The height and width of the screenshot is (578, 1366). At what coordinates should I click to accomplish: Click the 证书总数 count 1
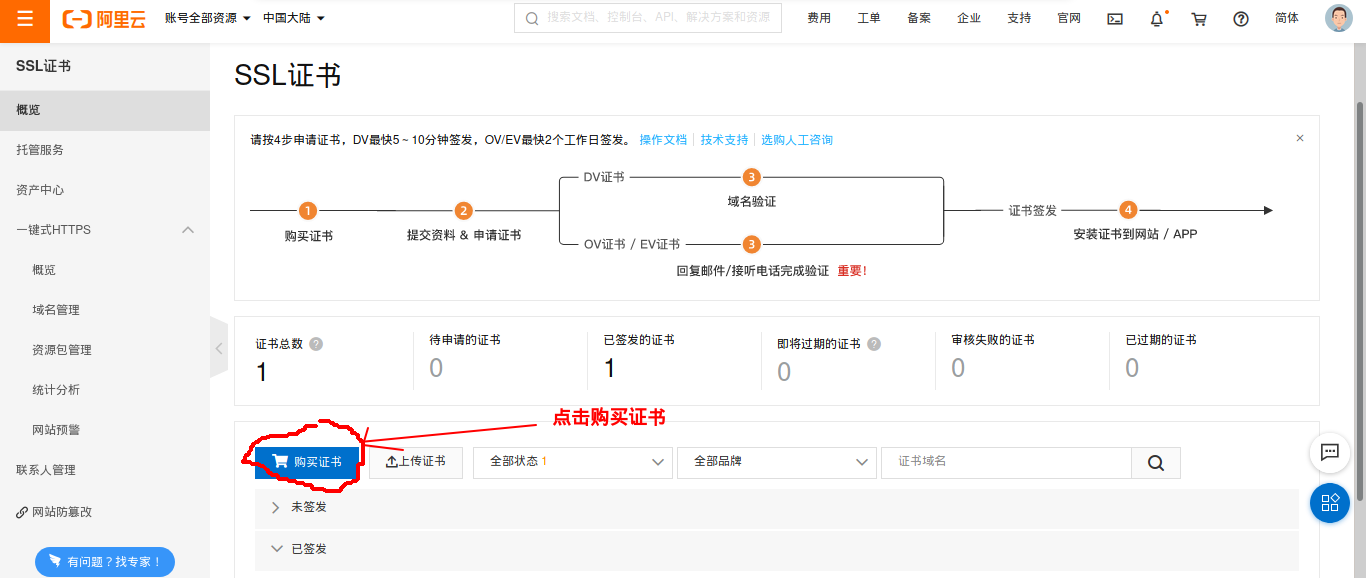[x=262, y=372]
